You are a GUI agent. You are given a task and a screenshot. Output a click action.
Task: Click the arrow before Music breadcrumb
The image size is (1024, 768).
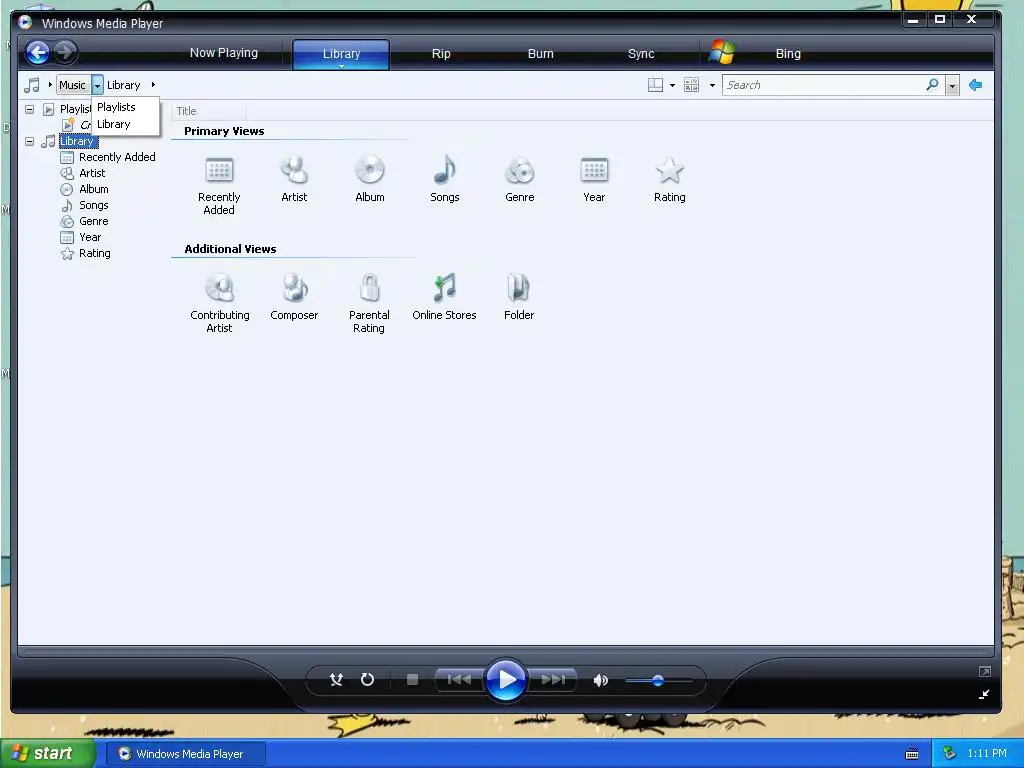coord(50,84)
